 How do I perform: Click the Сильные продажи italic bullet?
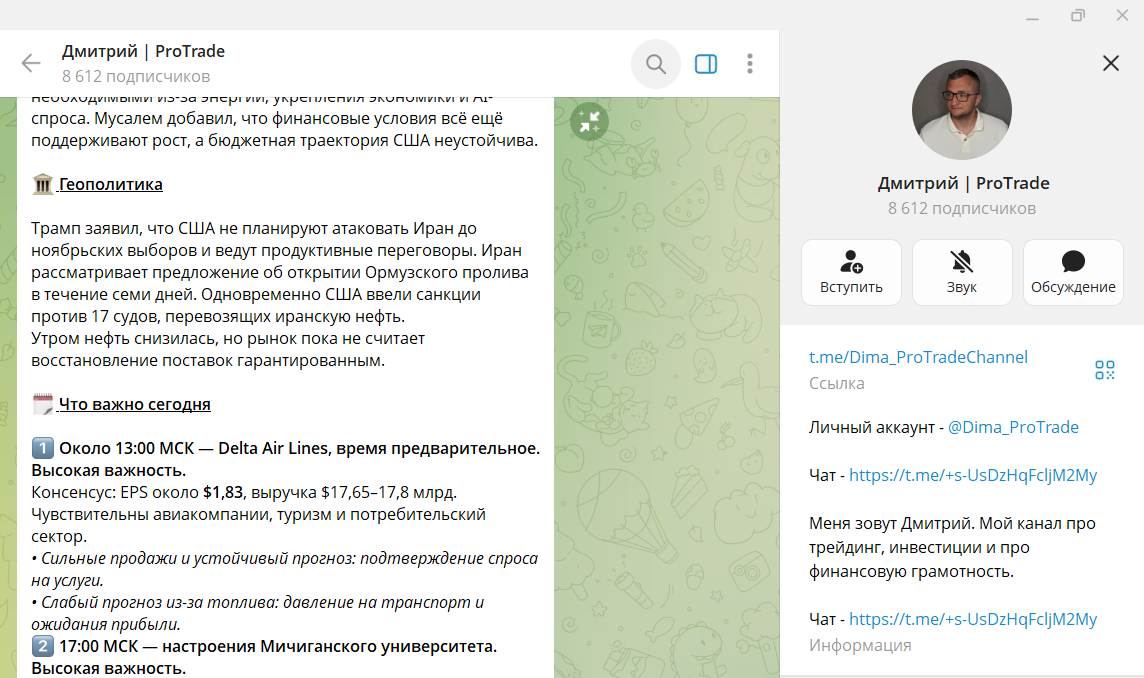(285, 569)
